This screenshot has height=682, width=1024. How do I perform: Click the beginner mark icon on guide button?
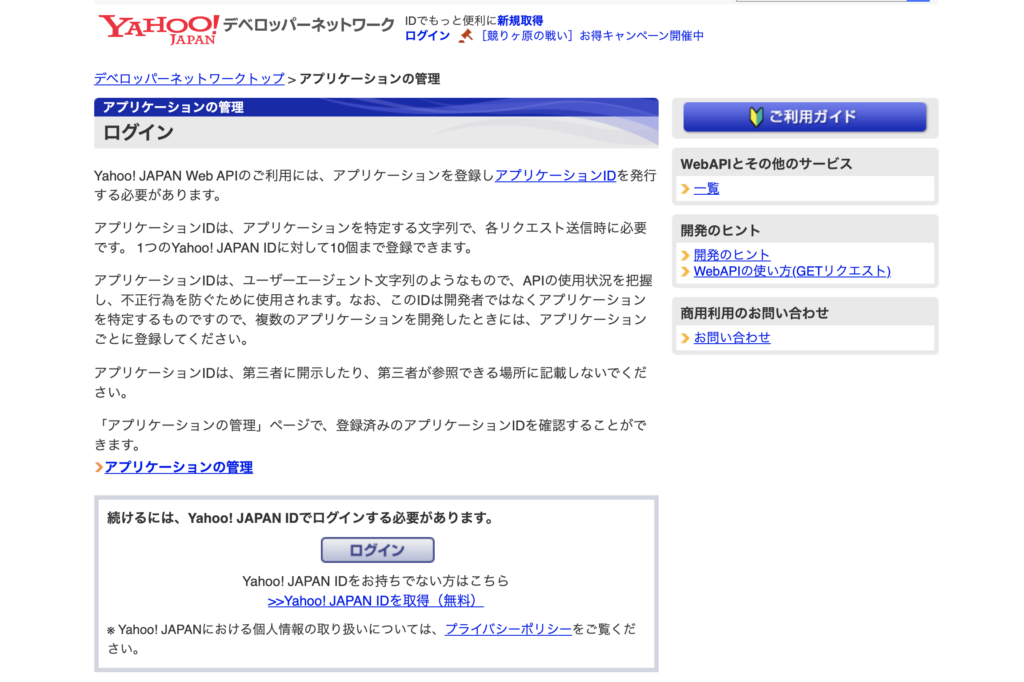[756, 117]
